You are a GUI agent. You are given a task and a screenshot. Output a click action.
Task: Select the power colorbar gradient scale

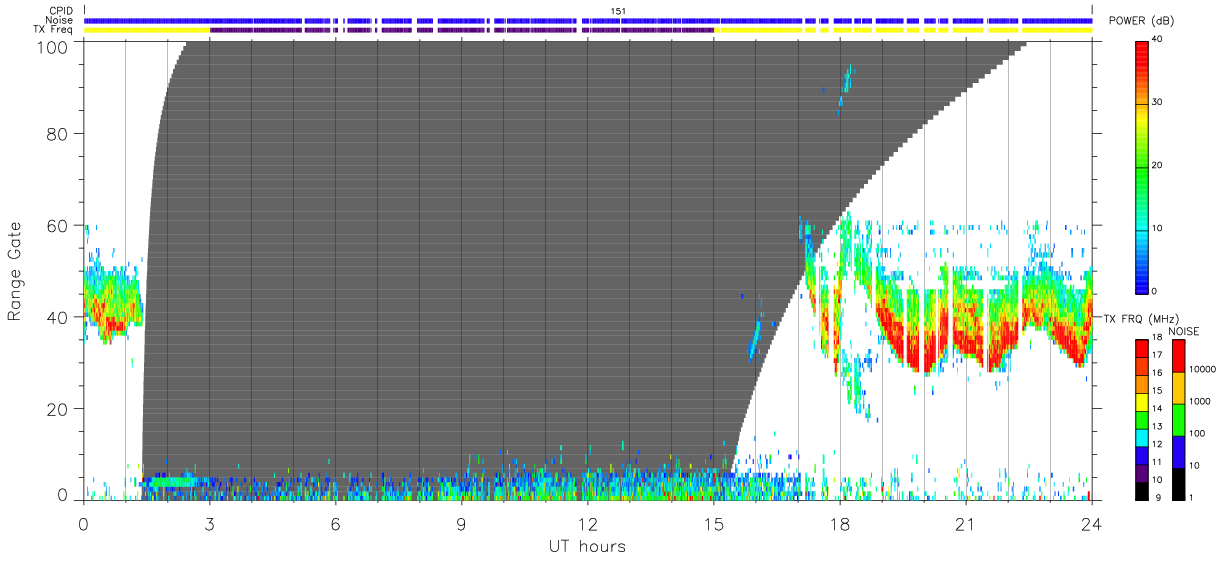click(x=1143, y=166)
